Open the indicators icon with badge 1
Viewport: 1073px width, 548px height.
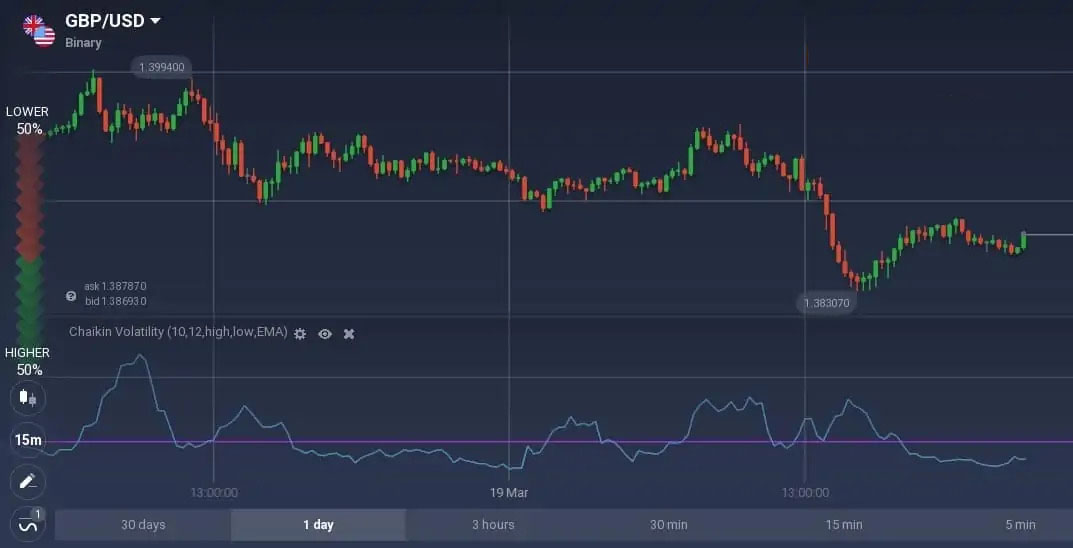click(x=28, y=522)
